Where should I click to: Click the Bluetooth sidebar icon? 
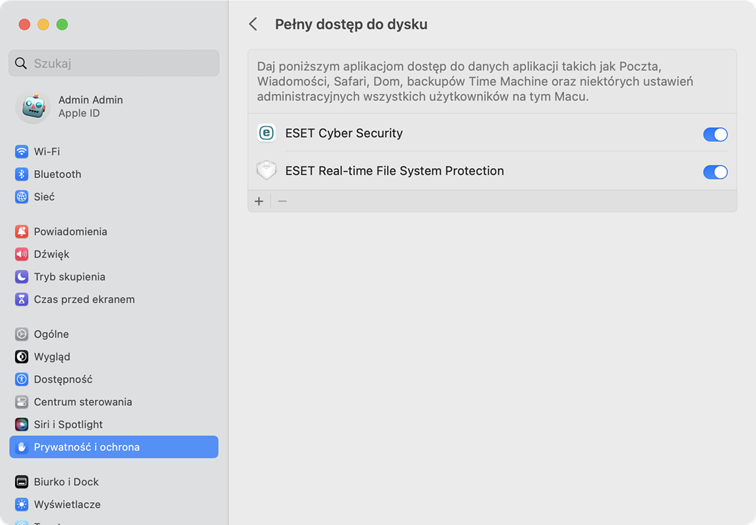(x=22, y=174)
